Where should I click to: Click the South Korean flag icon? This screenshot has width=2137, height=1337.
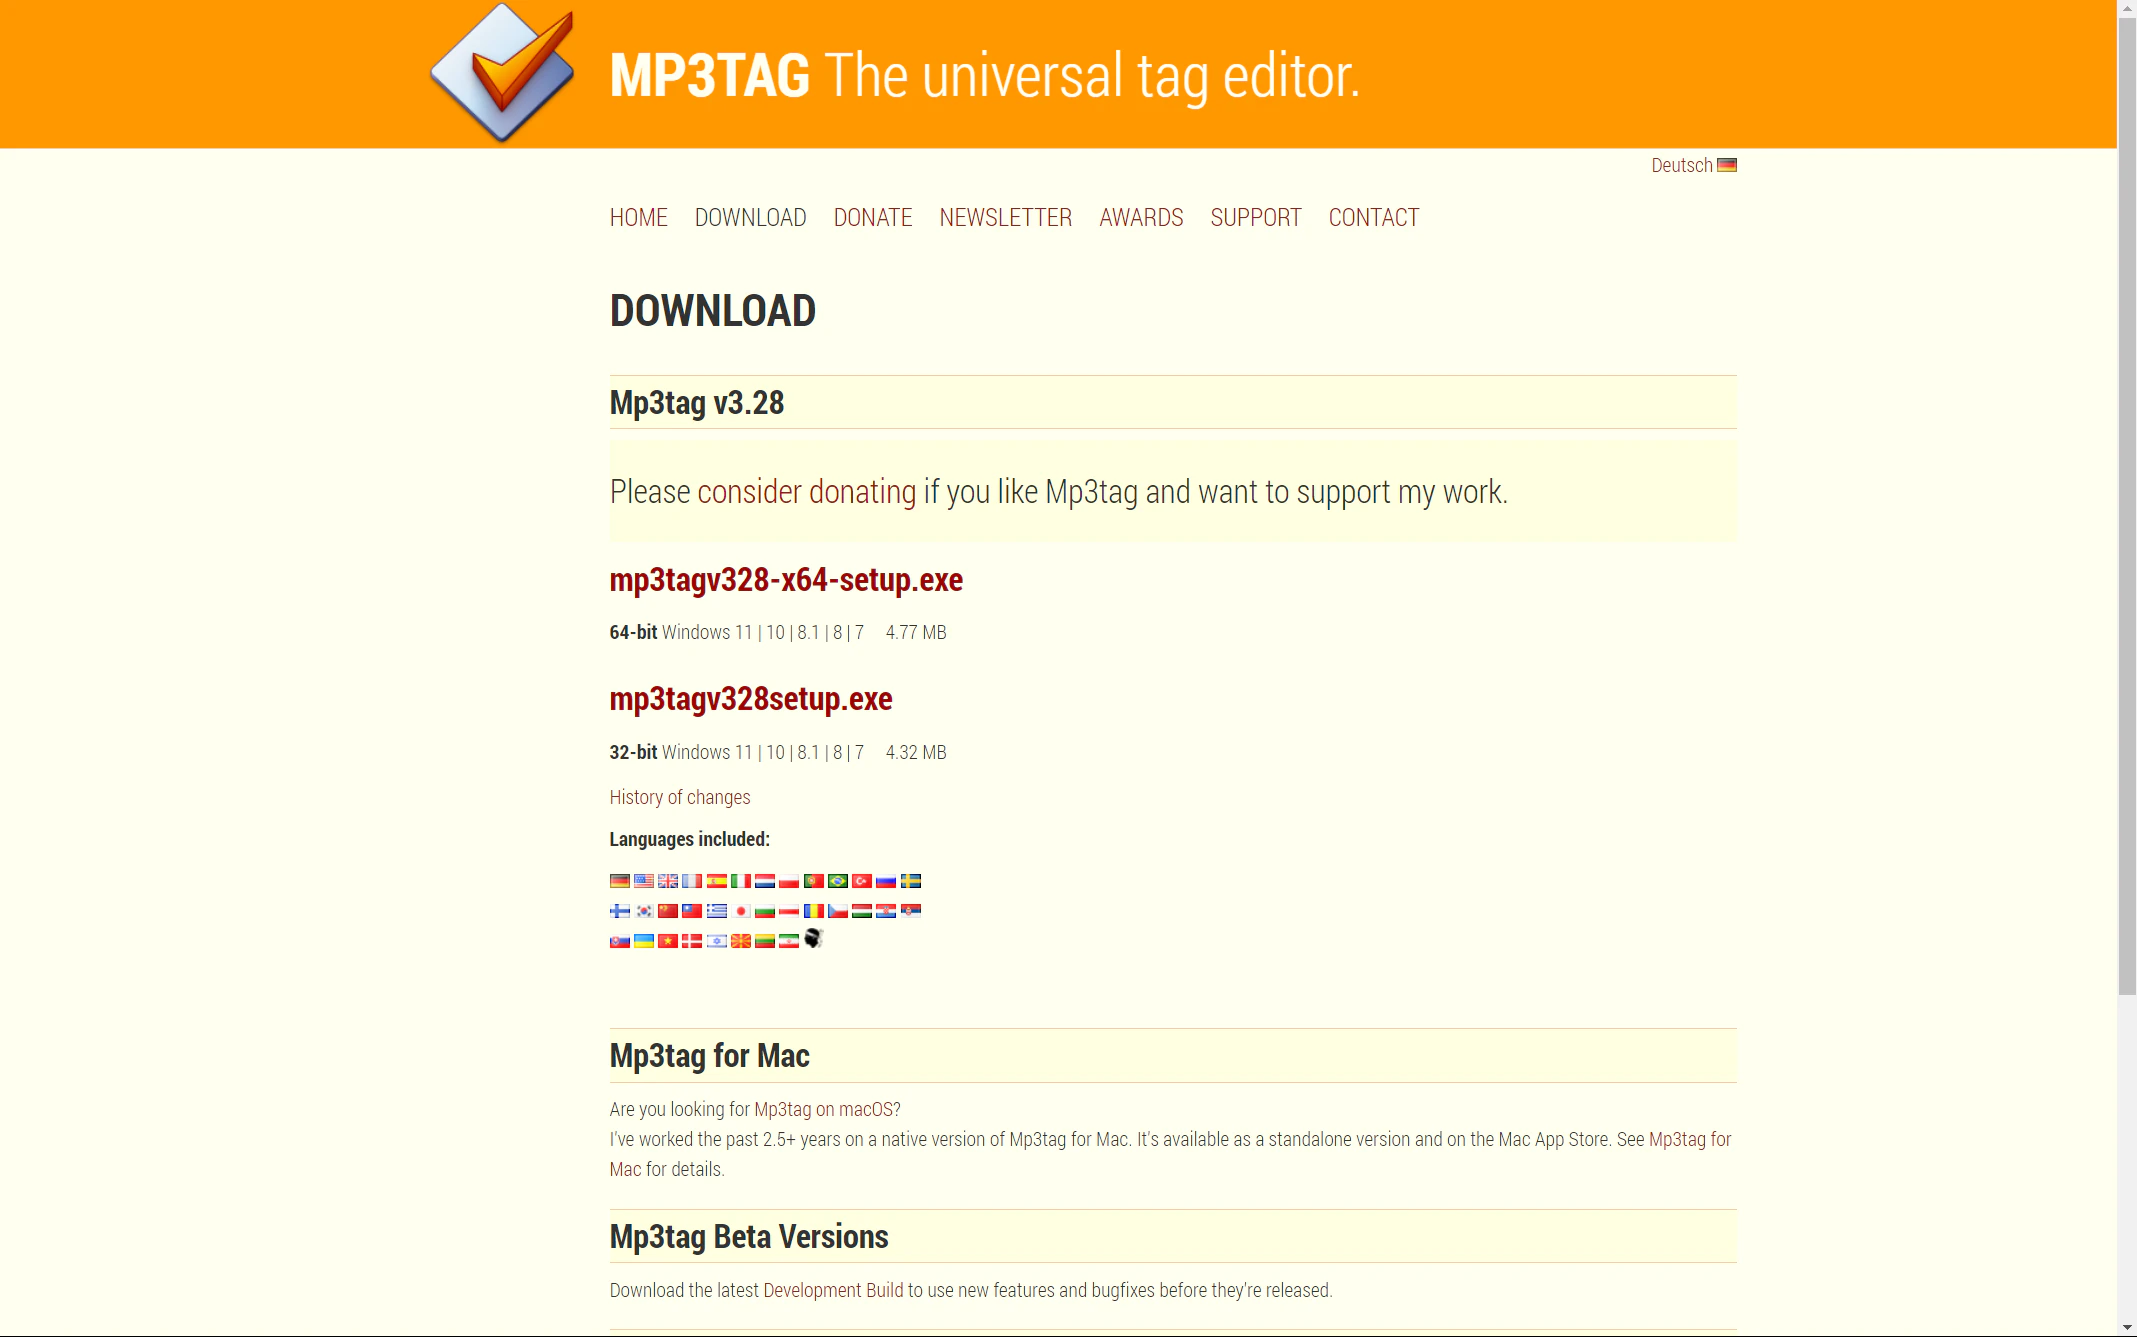pos(644,911)
